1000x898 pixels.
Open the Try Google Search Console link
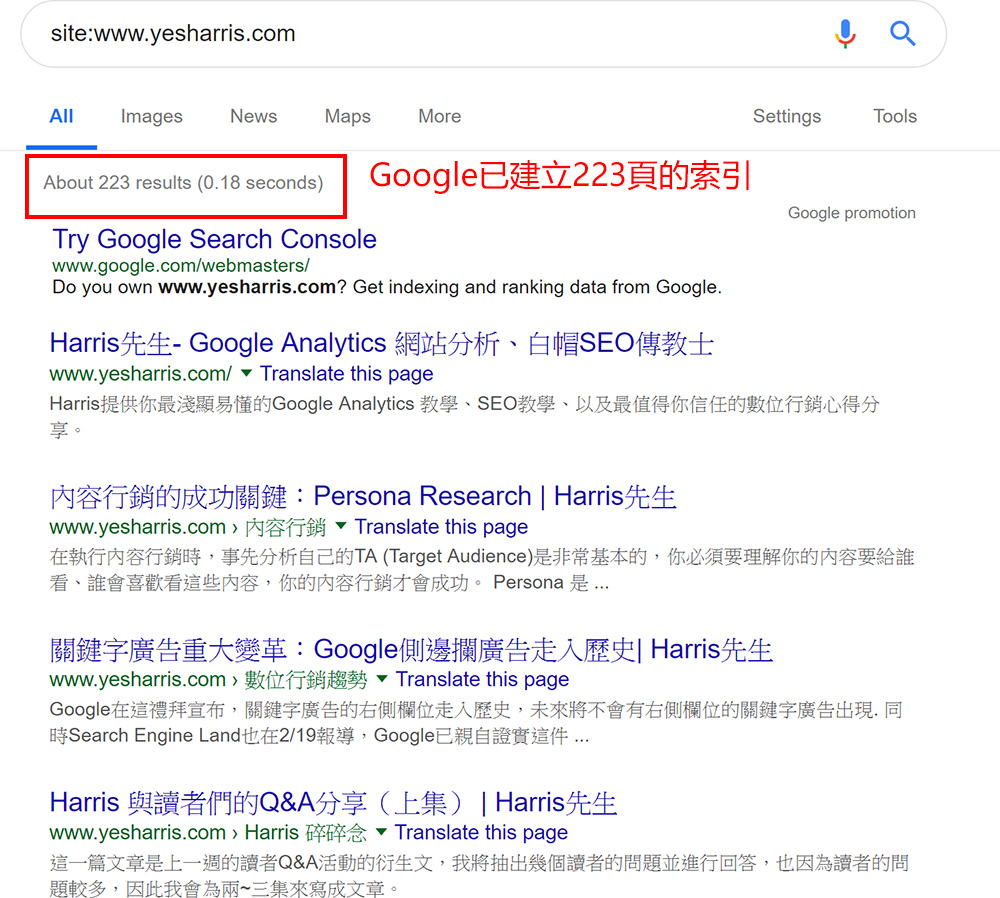[x=214, y=239]
